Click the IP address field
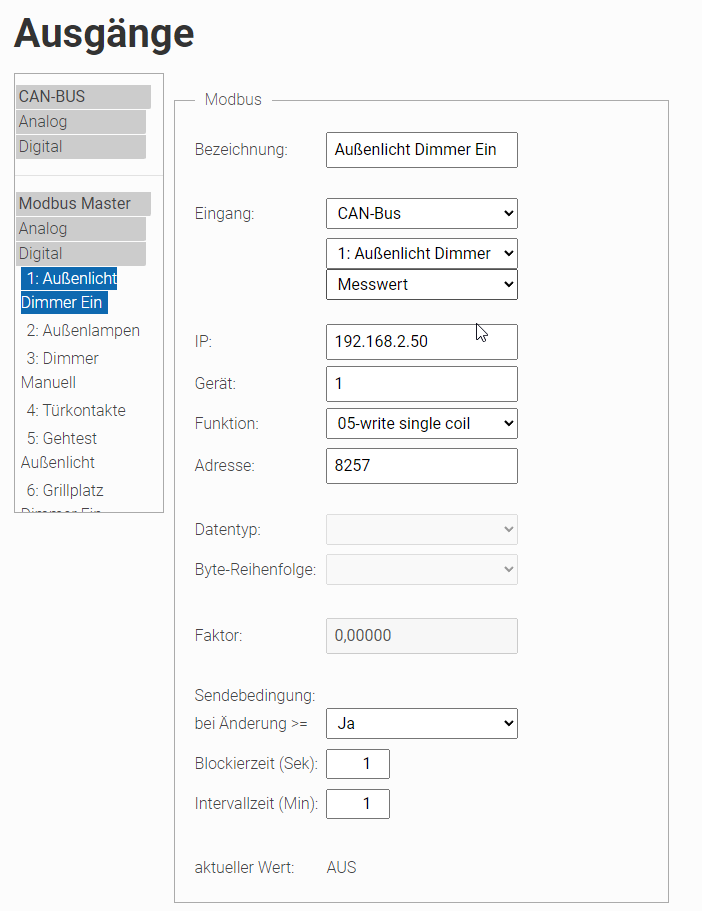 point(421,342)
